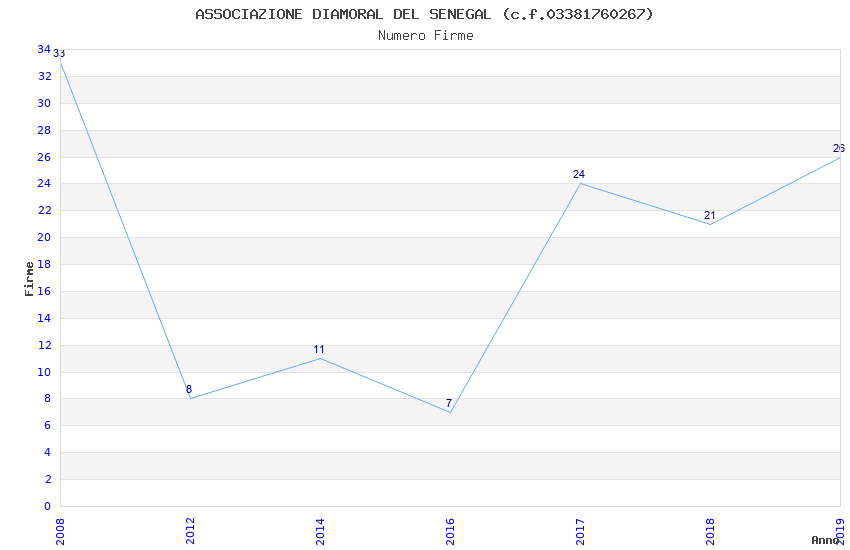Click x-axis year 2017
This screenshot has height=550, width=850.
580,532
